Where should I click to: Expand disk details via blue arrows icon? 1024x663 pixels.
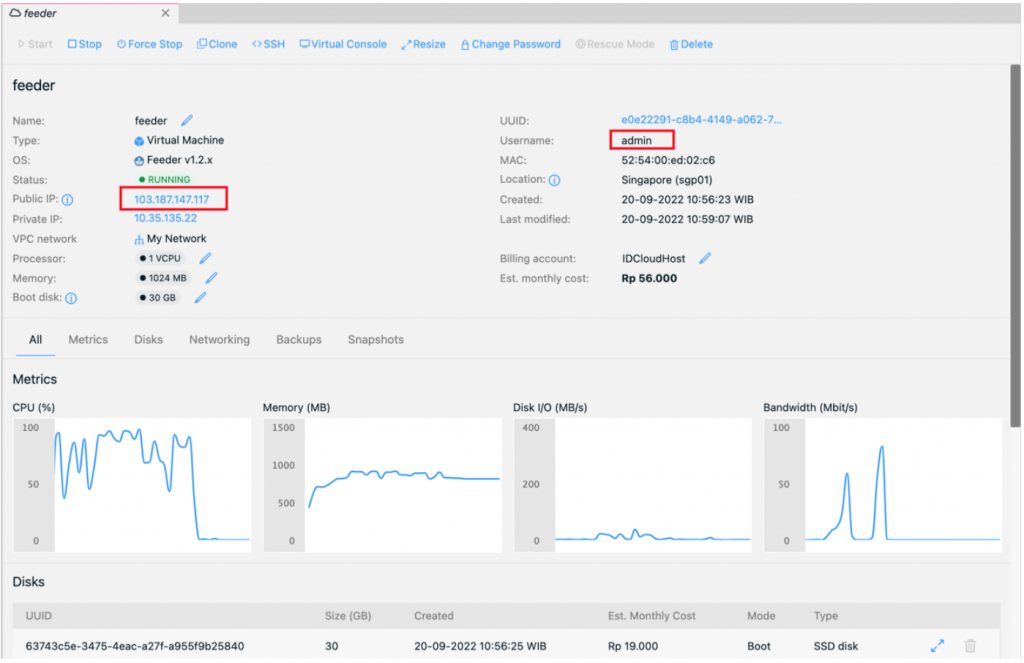point(938,646)
